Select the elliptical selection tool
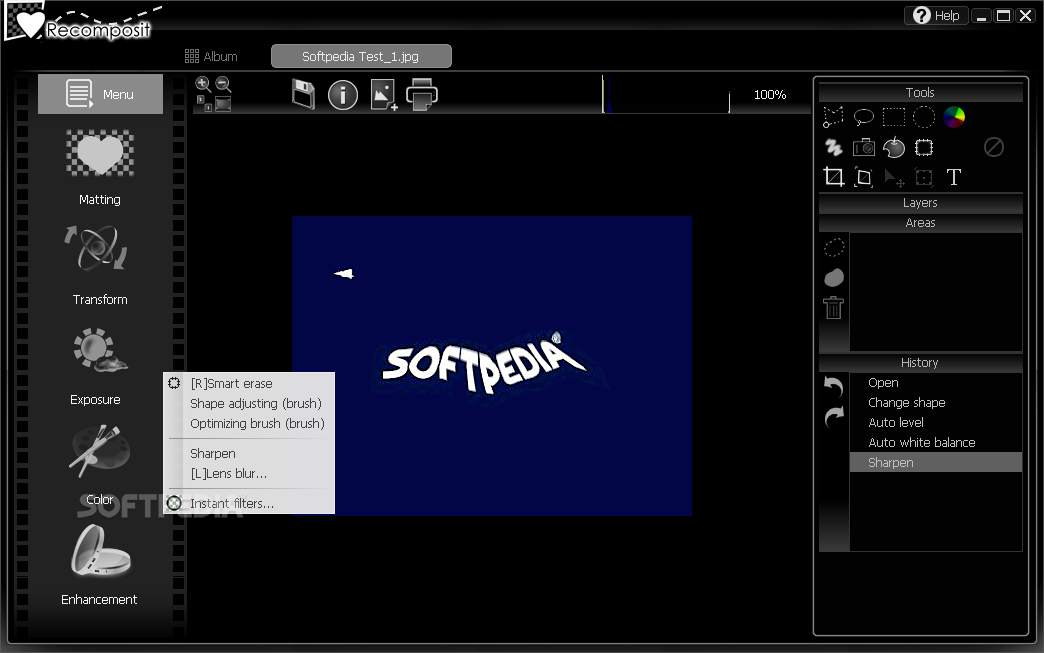Viewport: 1044px width, 653px height. point(923,117)
